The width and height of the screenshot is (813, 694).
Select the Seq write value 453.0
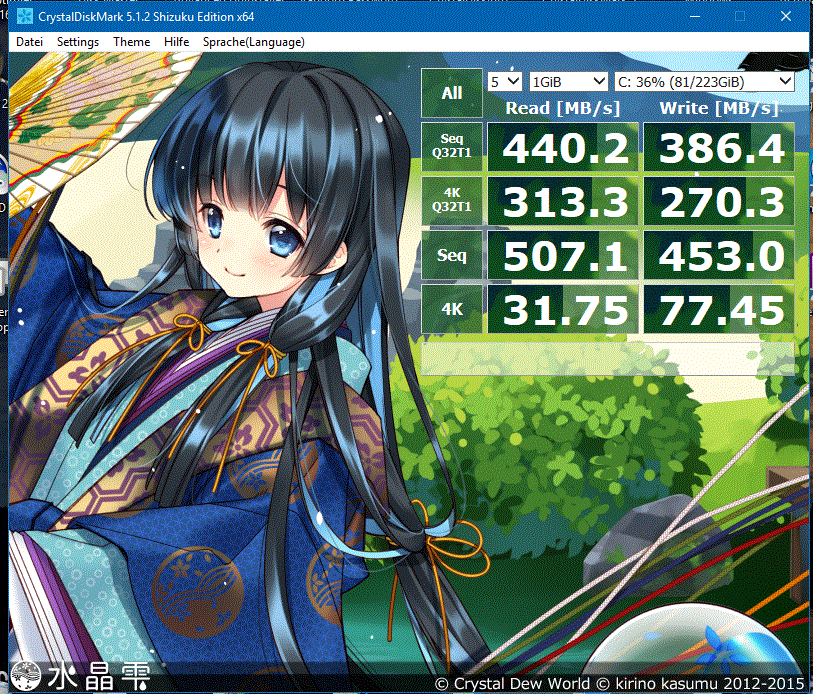[x=719, y=255]
